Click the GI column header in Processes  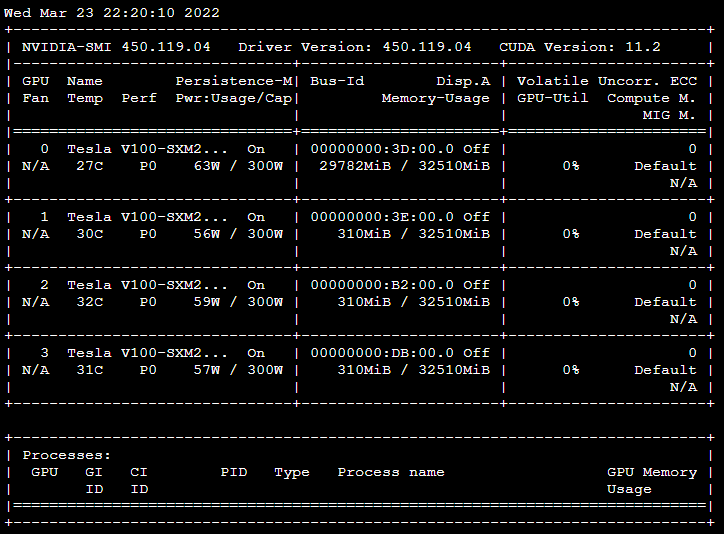point(94,472)
